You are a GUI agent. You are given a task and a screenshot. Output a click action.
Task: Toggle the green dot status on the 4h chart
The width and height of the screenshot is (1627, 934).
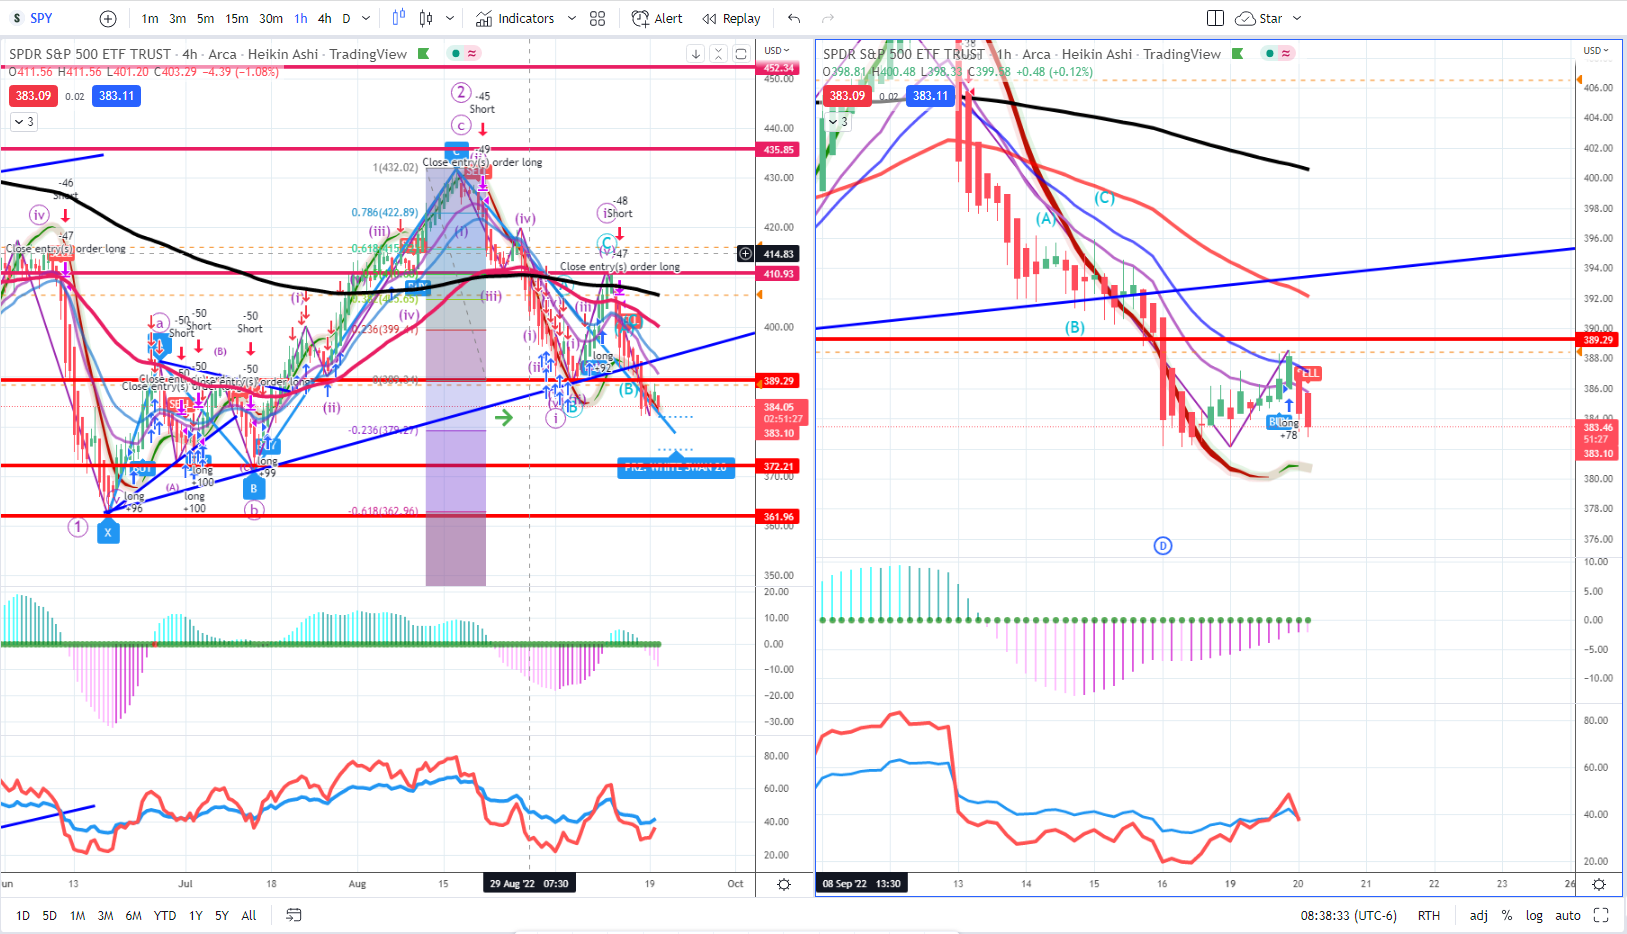coord(456,54)
